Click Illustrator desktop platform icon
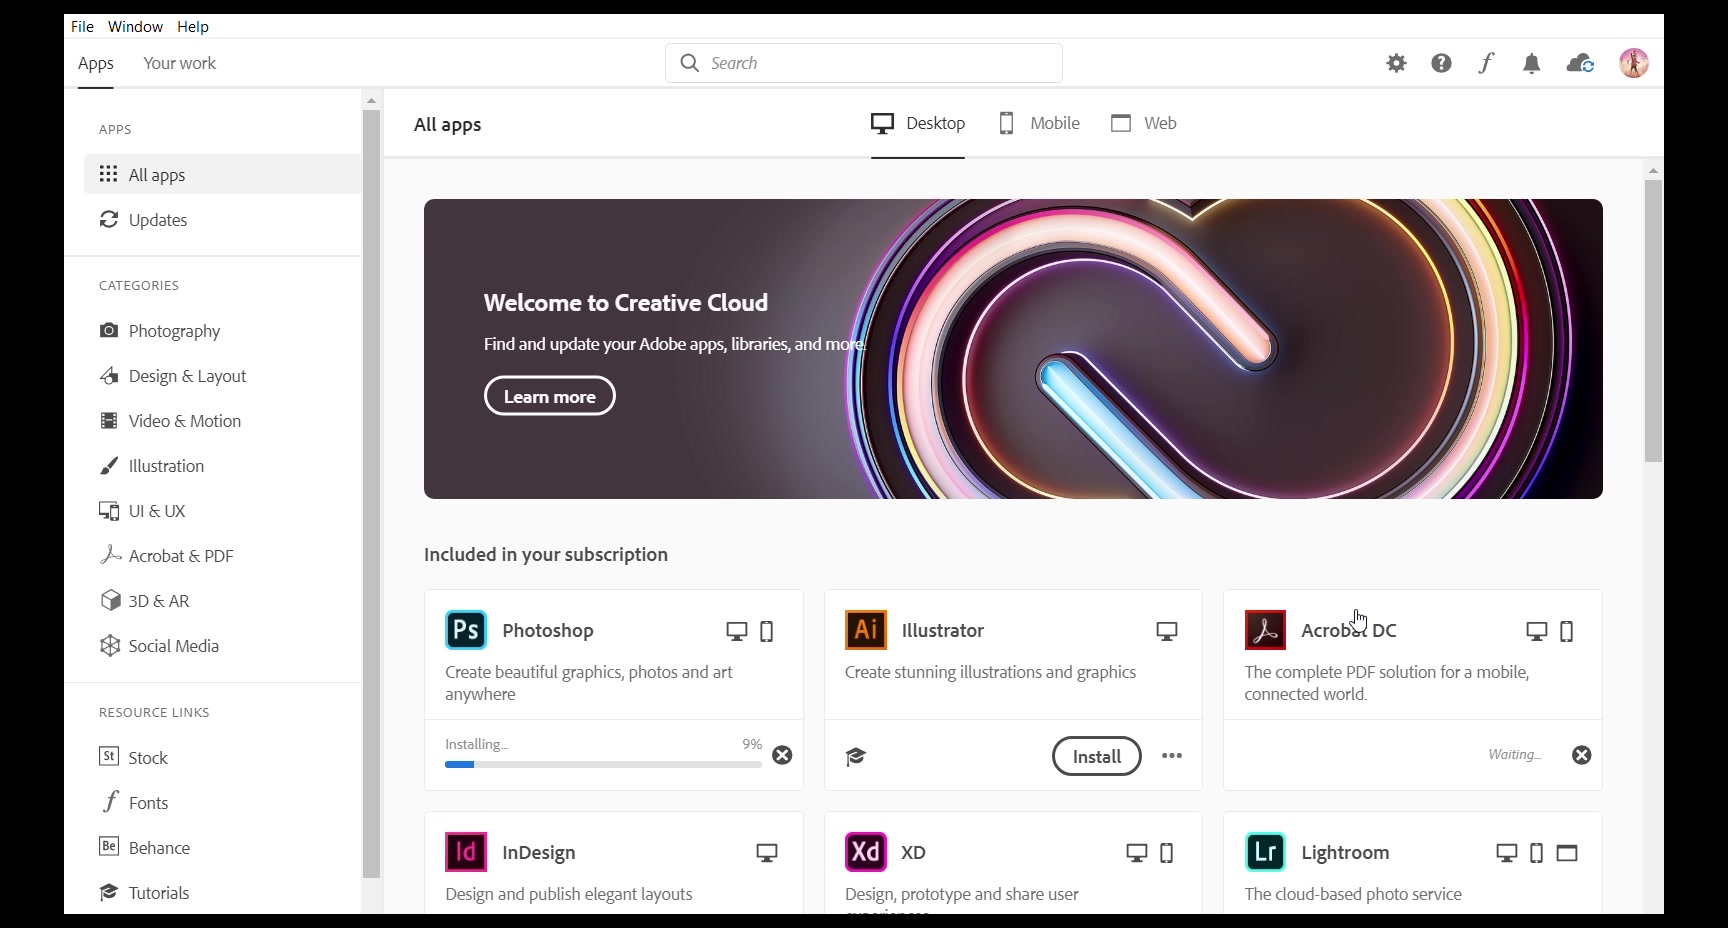 pyautogui.click(x=1167, y=631)
